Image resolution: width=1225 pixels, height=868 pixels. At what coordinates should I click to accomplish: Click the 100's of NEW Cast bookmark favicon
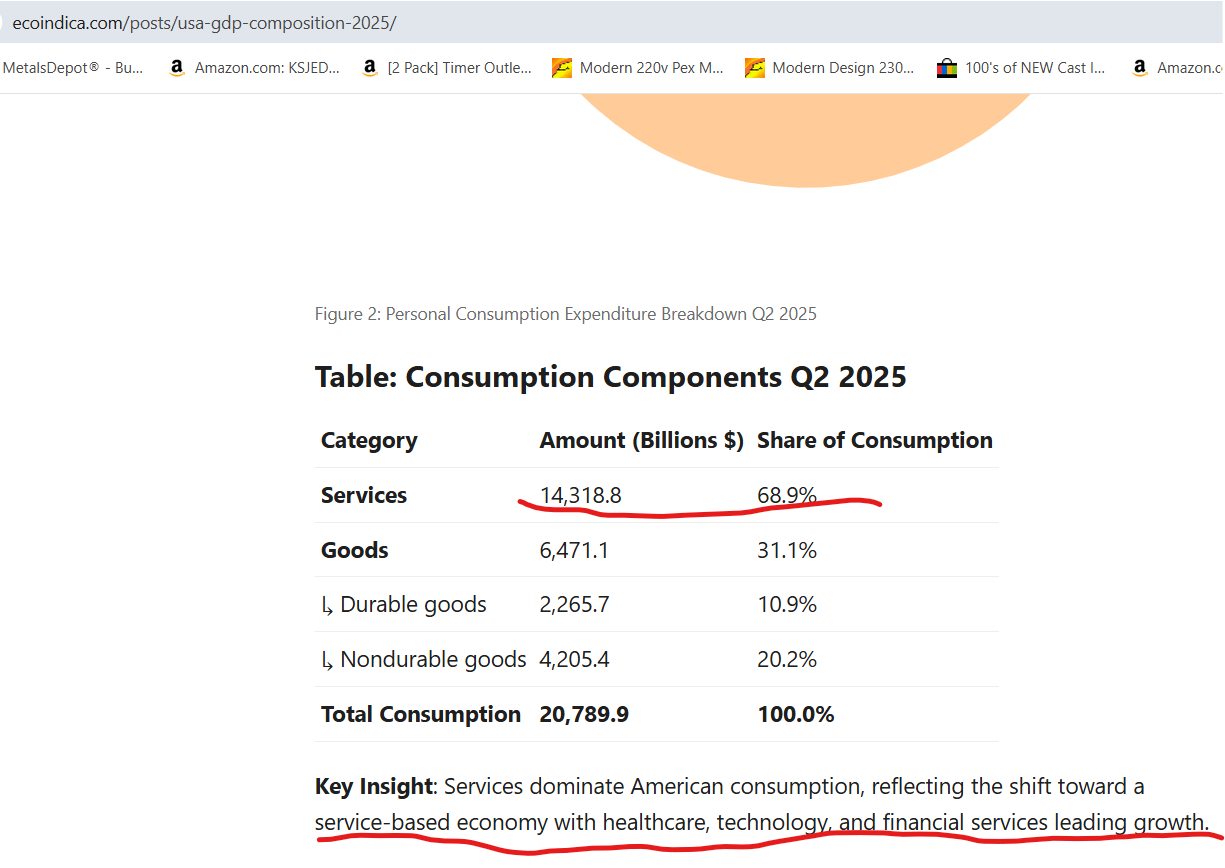[x=947, y=68]
